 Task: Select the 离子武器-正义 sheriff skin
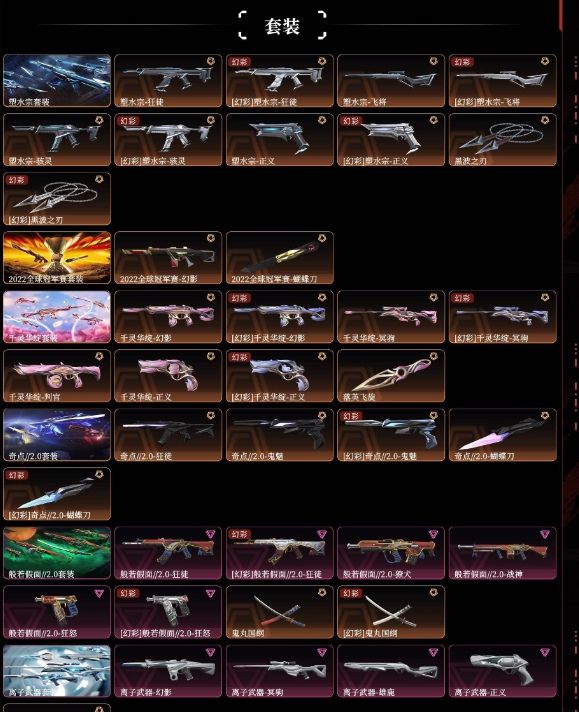[x=503, y=671]
